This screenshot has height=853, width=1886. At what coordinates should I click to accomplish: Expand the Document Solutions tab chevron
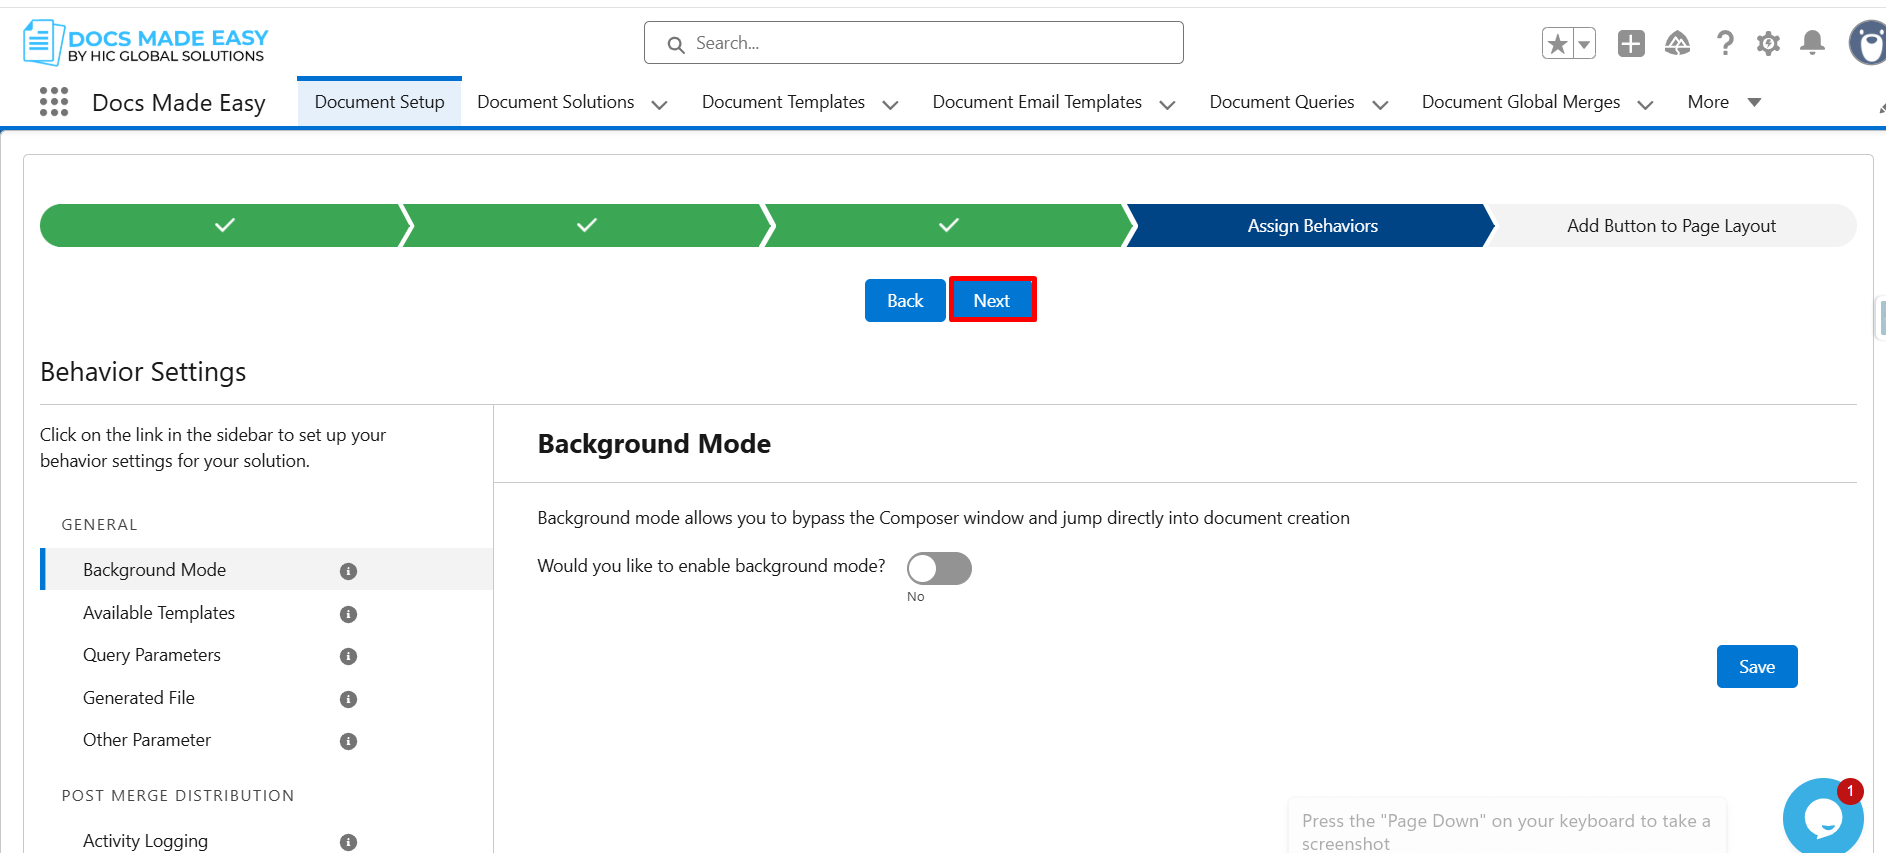(x=659, y=104)
